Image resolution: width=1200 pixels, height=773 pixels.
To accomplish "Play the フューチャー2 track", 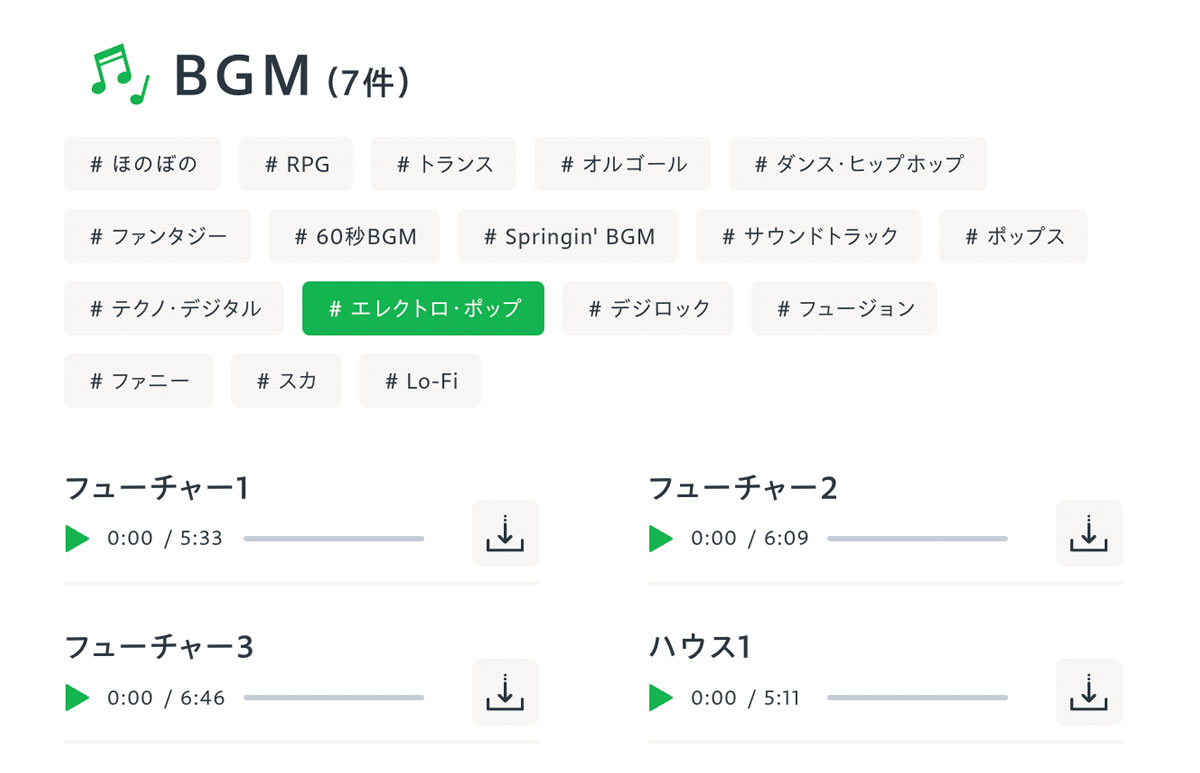I will [660, 538].
